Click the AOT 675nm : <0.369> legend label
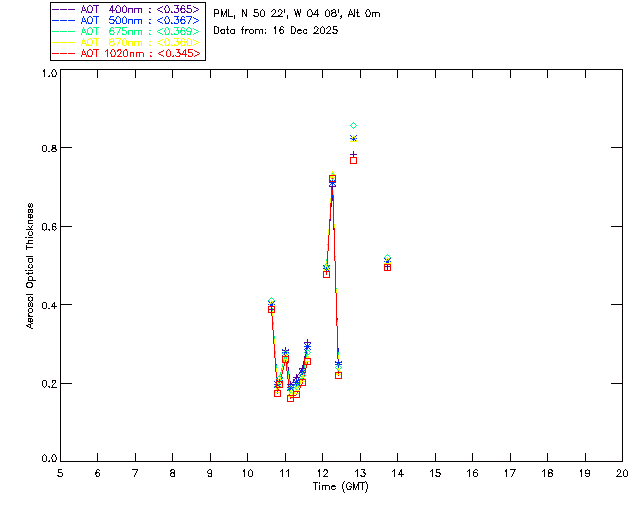640x512 pixels. (x=140, y=31)
